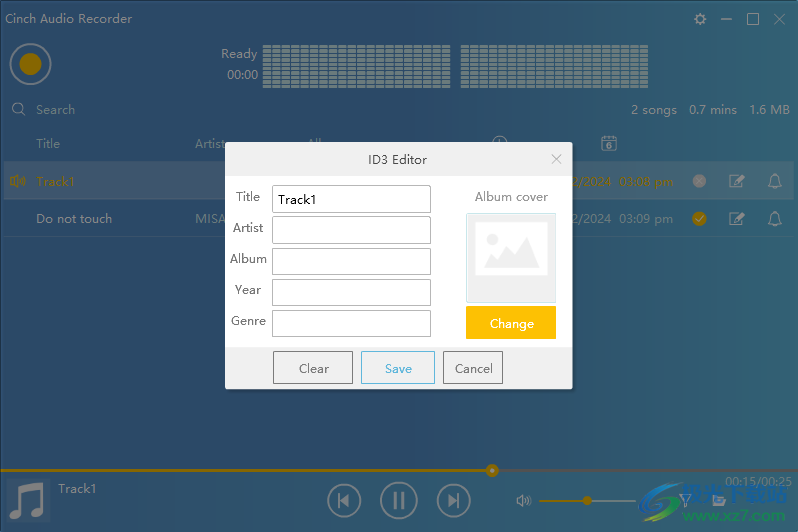798x532 pixels.
Task: Click the speaker icon beside Track1 row
Action: pyautogui.click(x=18, y=181)
